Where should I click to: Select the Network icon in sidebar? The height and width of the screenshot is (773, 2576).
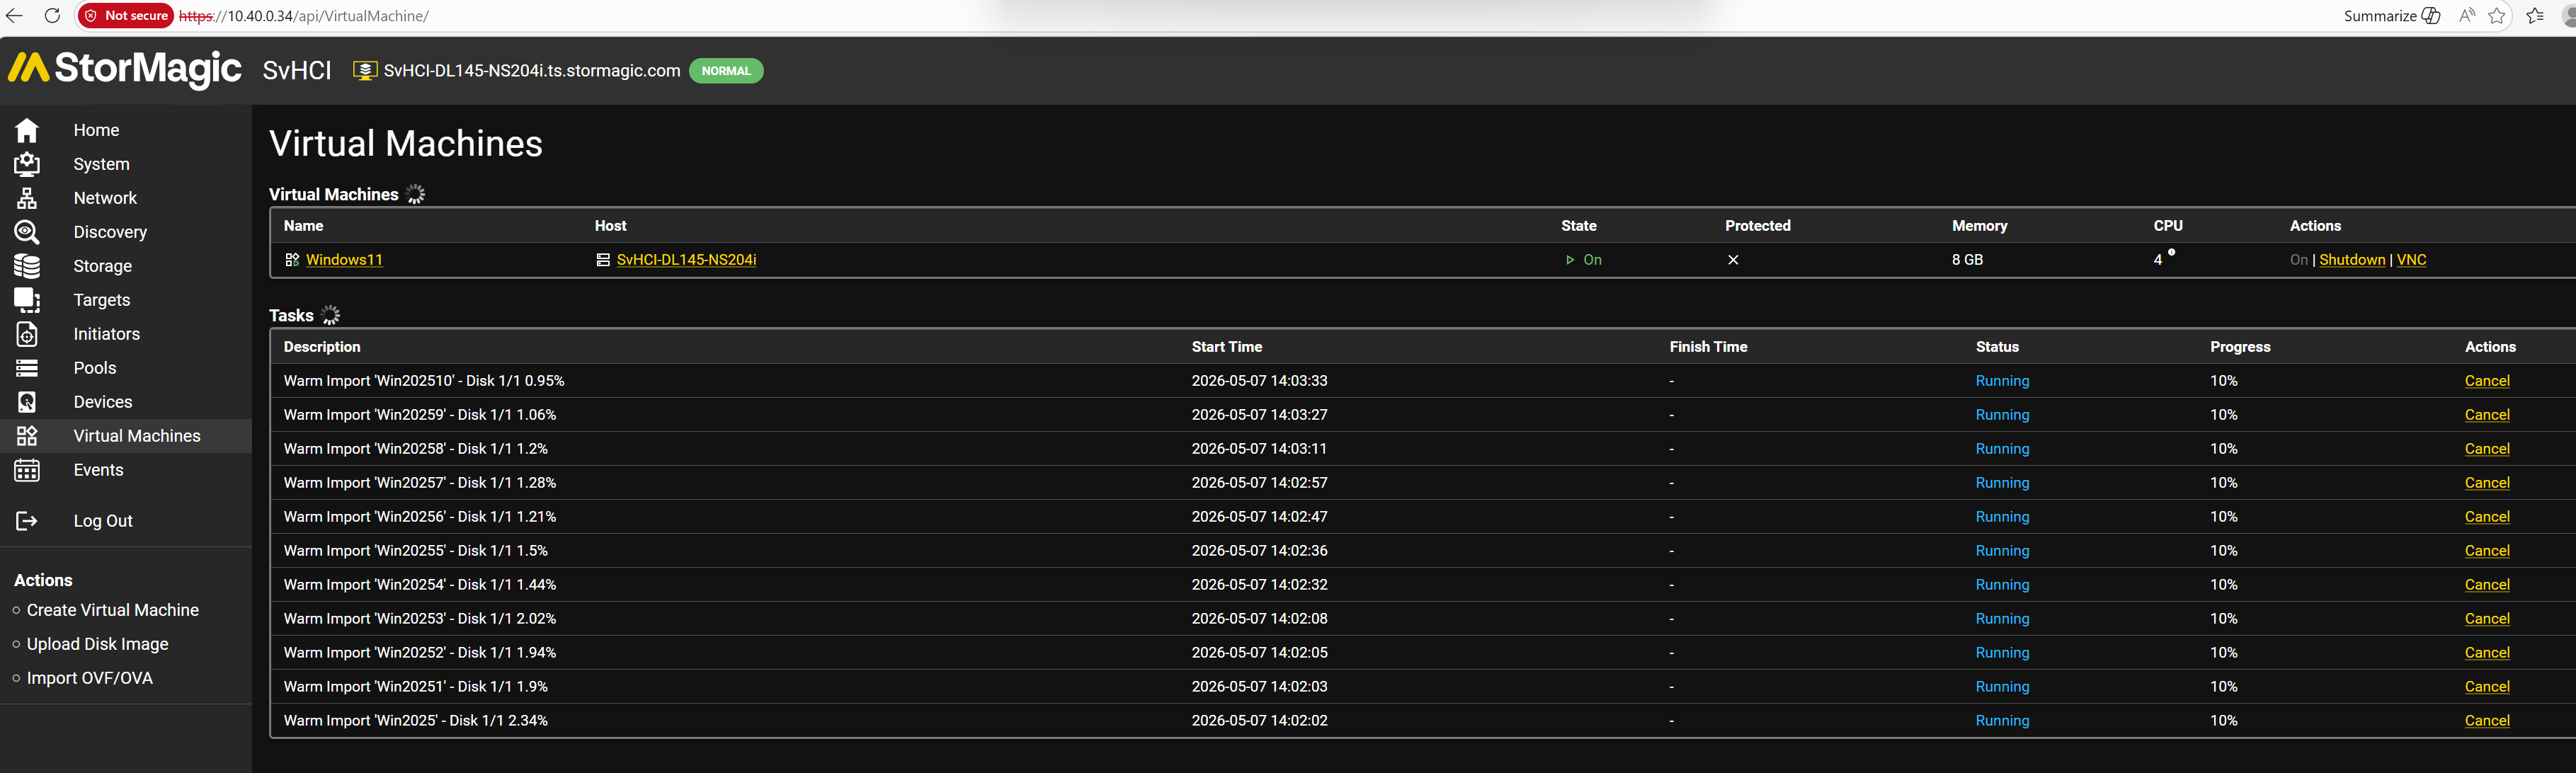pyautogui.click(x=27, y=198)
